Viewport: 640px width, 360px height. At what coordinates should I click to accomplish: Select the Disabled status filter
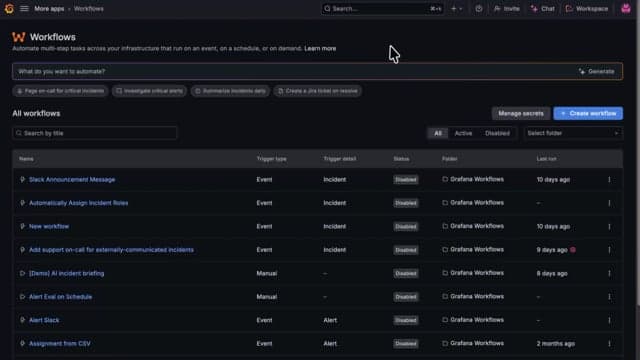pyautogui.click(x=497, y=133)
